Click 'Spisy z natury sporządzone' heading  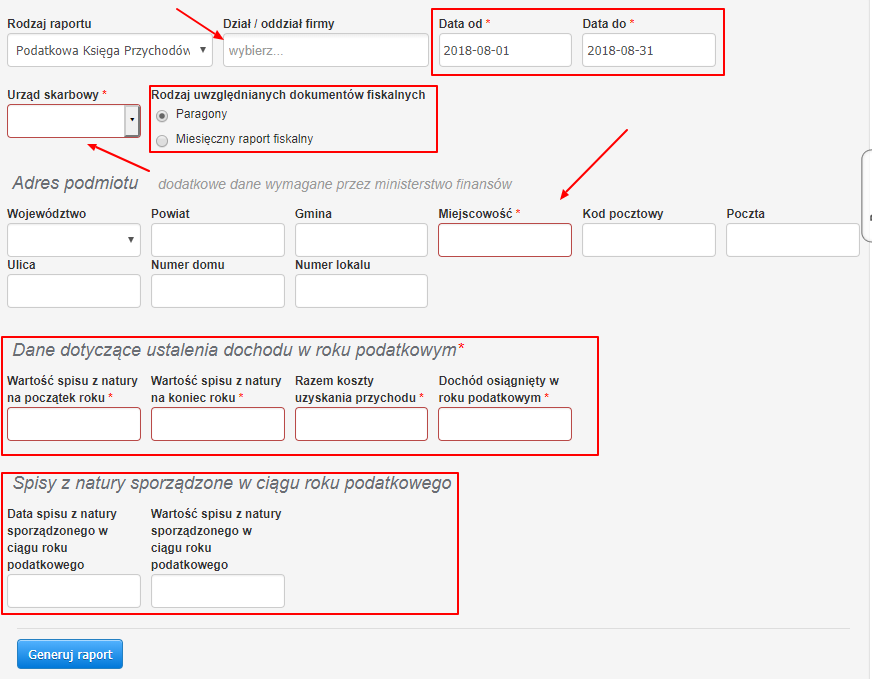pos(232,483)
